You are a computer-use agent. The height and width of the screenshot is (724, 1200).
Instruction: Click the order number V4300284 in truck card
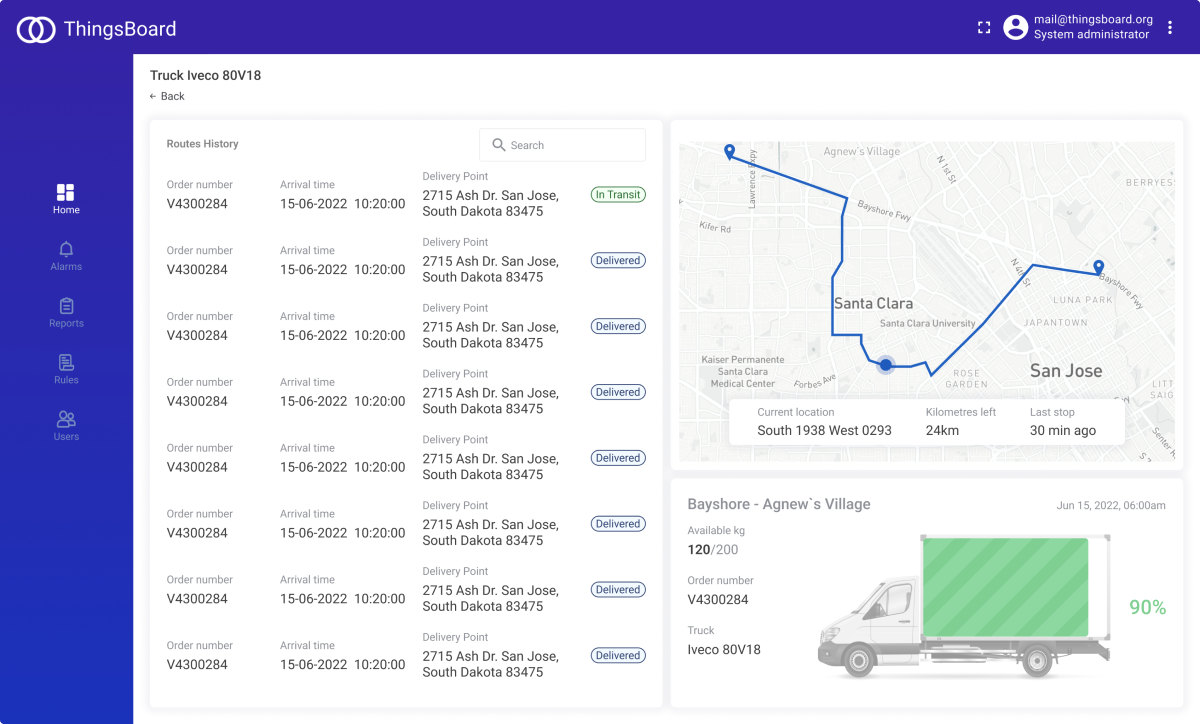[718, 600]
